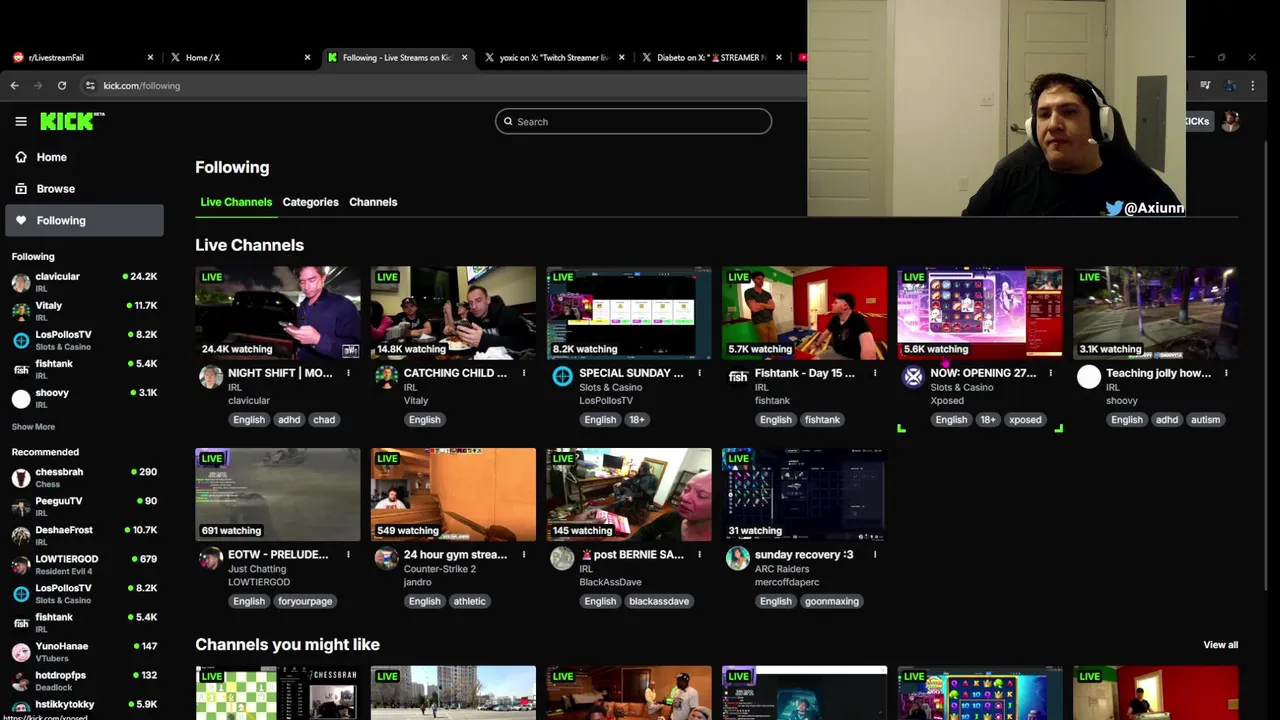Open LOWTIERGOD avatar under EOTW stream card
Viewport: 1280px width, 720px height.
[x=211, y=558]
